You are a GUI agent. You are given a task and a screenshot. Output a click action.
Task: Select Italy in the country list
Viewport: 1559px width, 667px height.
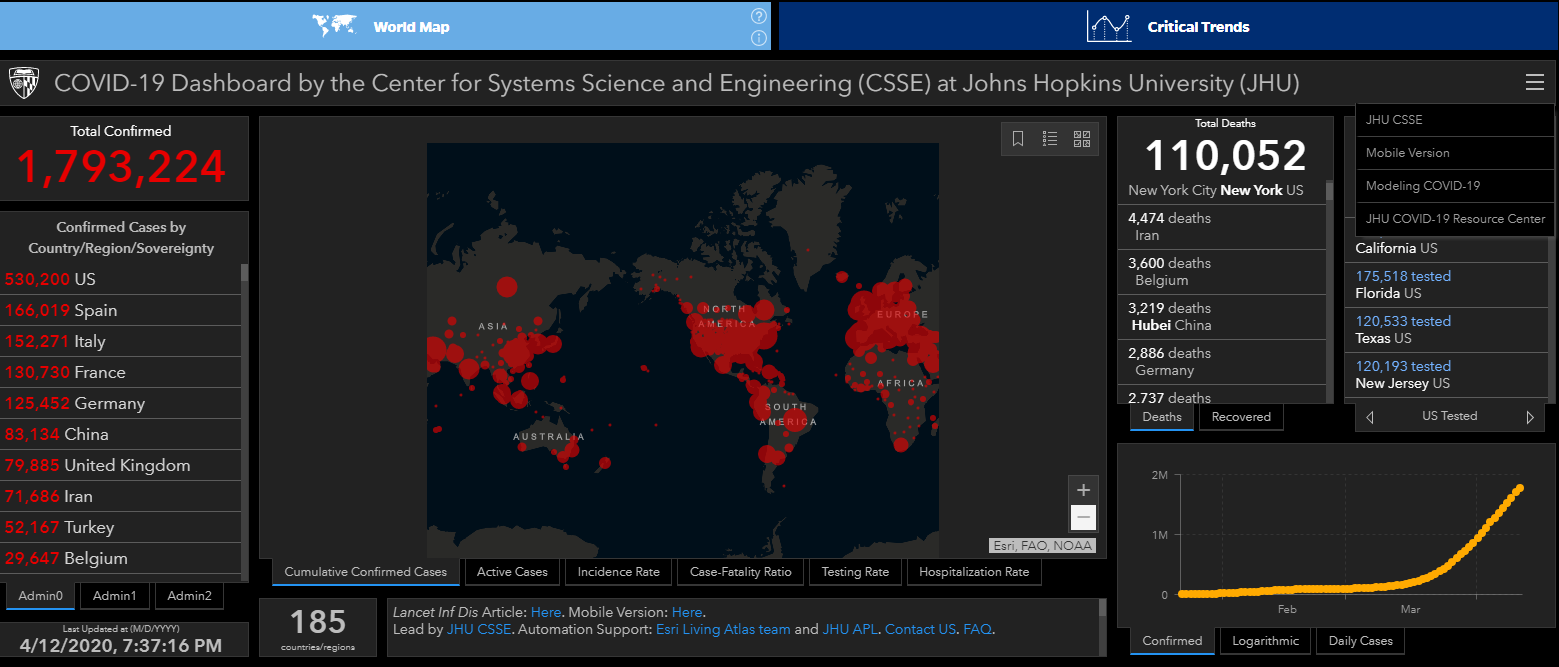tap(121, 341)
